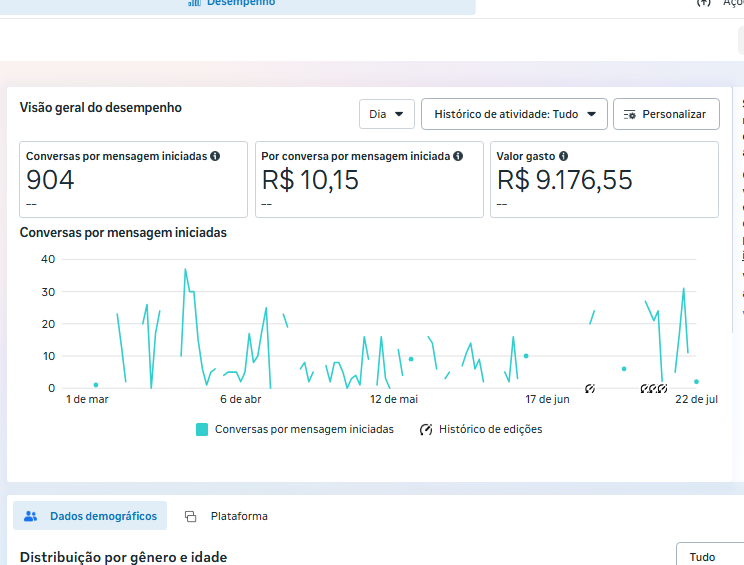
Task: Select the Valor gasto R$ 9.176,55 card
Action: 604,179
